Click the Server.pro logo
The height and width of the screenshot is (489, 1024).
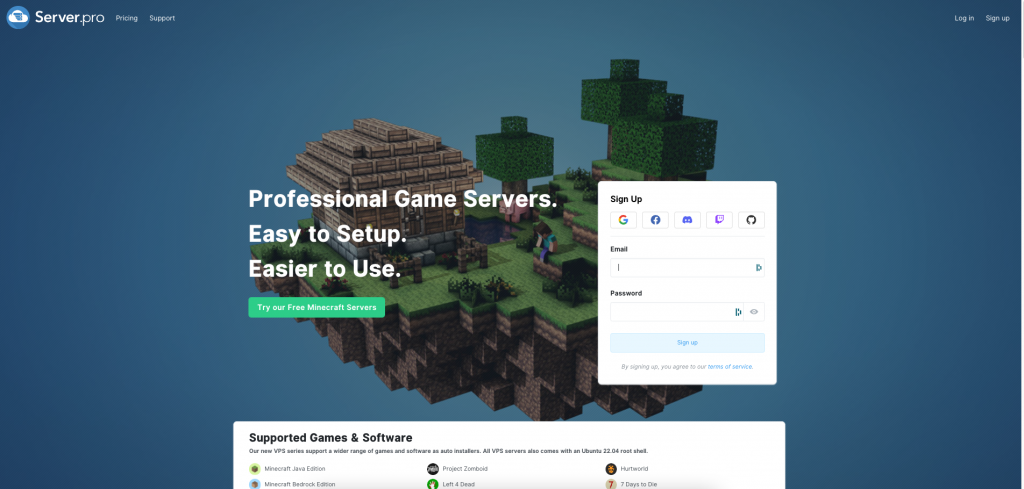pos(56,18)
